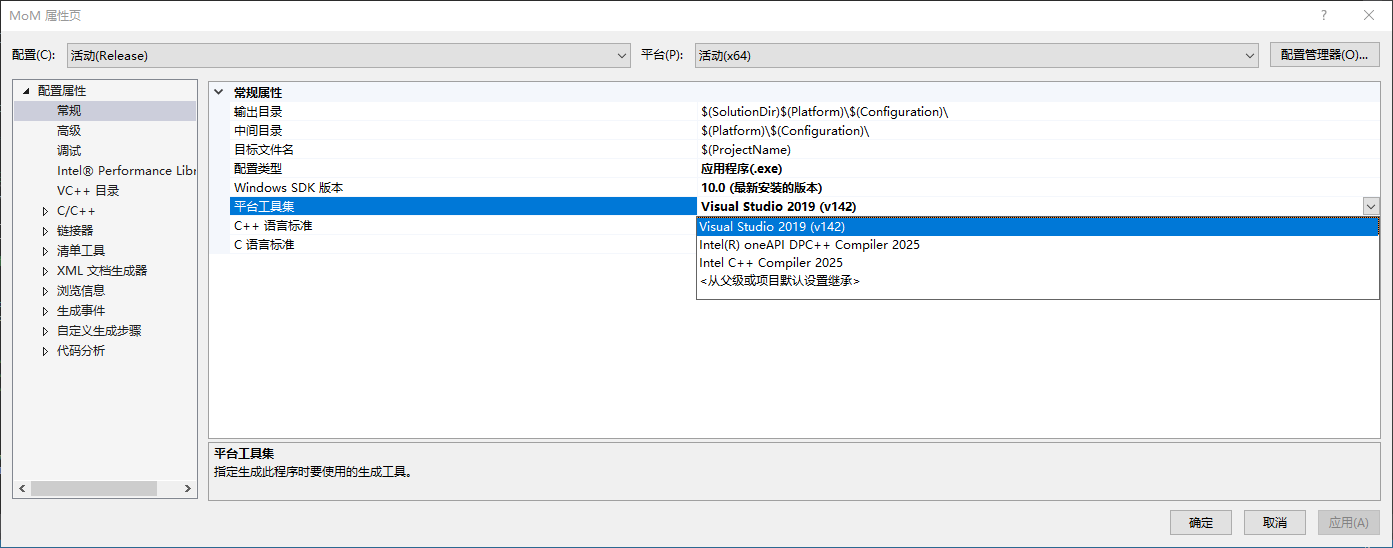
Task: Close the MoM 属性页 dialog
Action: [x=1369, y=15]
